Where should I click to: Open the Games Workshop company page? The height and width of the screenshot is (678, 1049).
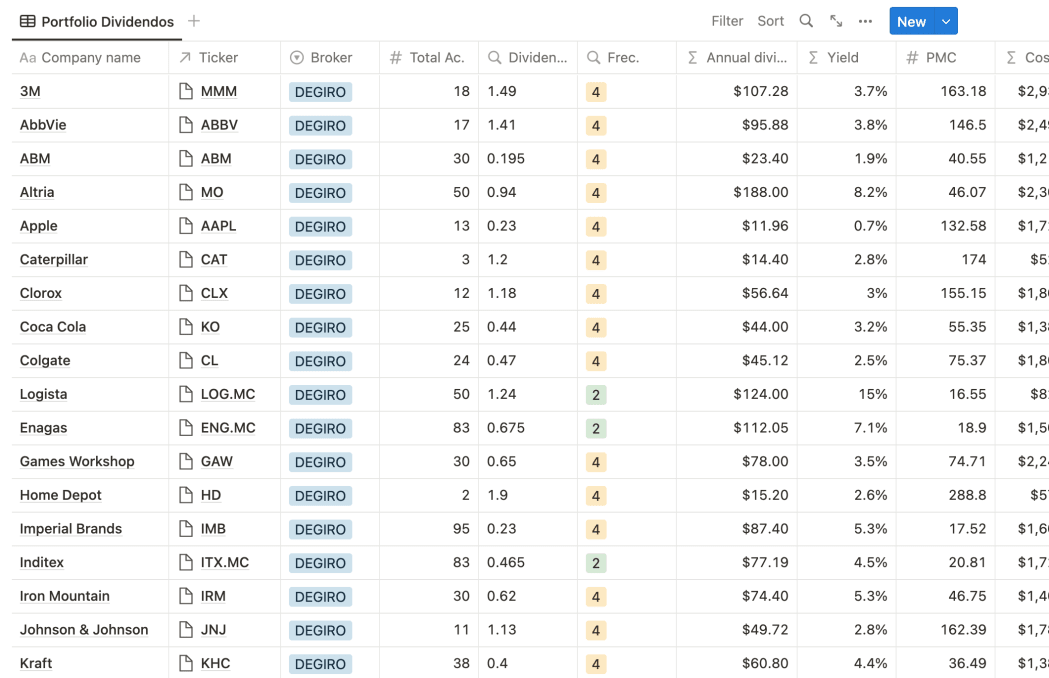tap(77, 461)
